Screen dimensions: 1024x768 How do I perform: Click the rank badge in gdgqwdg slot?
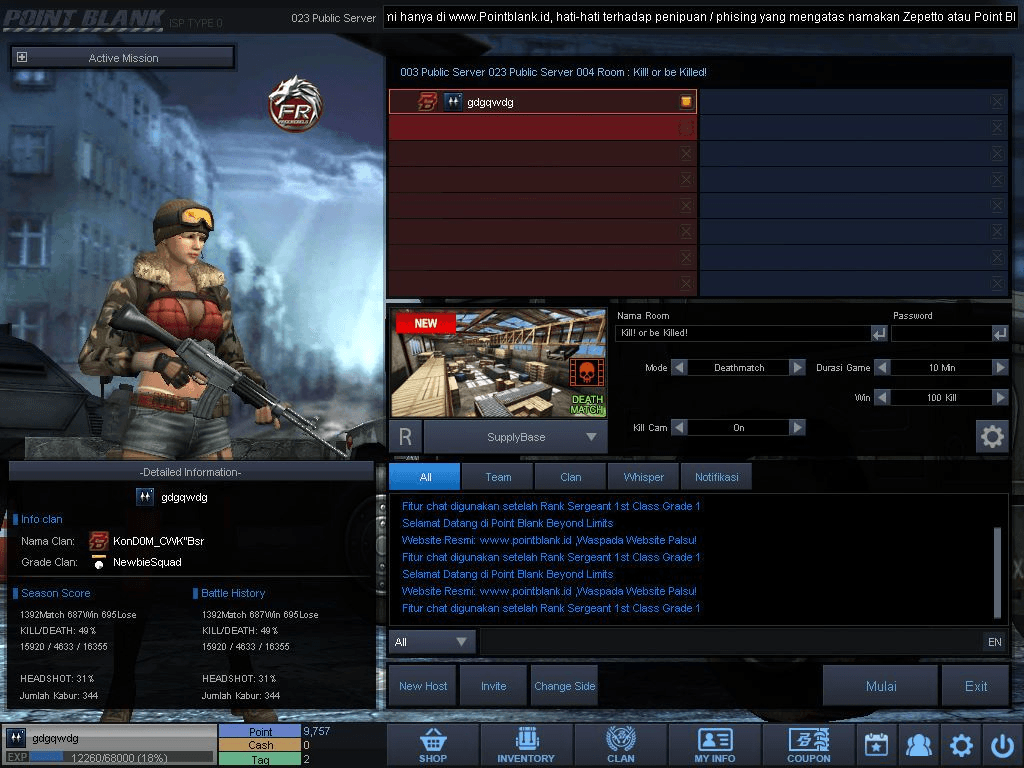(x=453, y=102)
